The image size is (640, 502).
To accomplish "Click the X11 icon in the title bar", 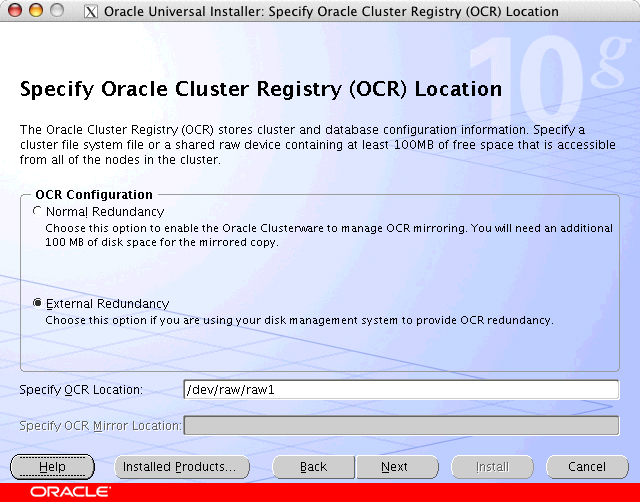I will point(91,12).
